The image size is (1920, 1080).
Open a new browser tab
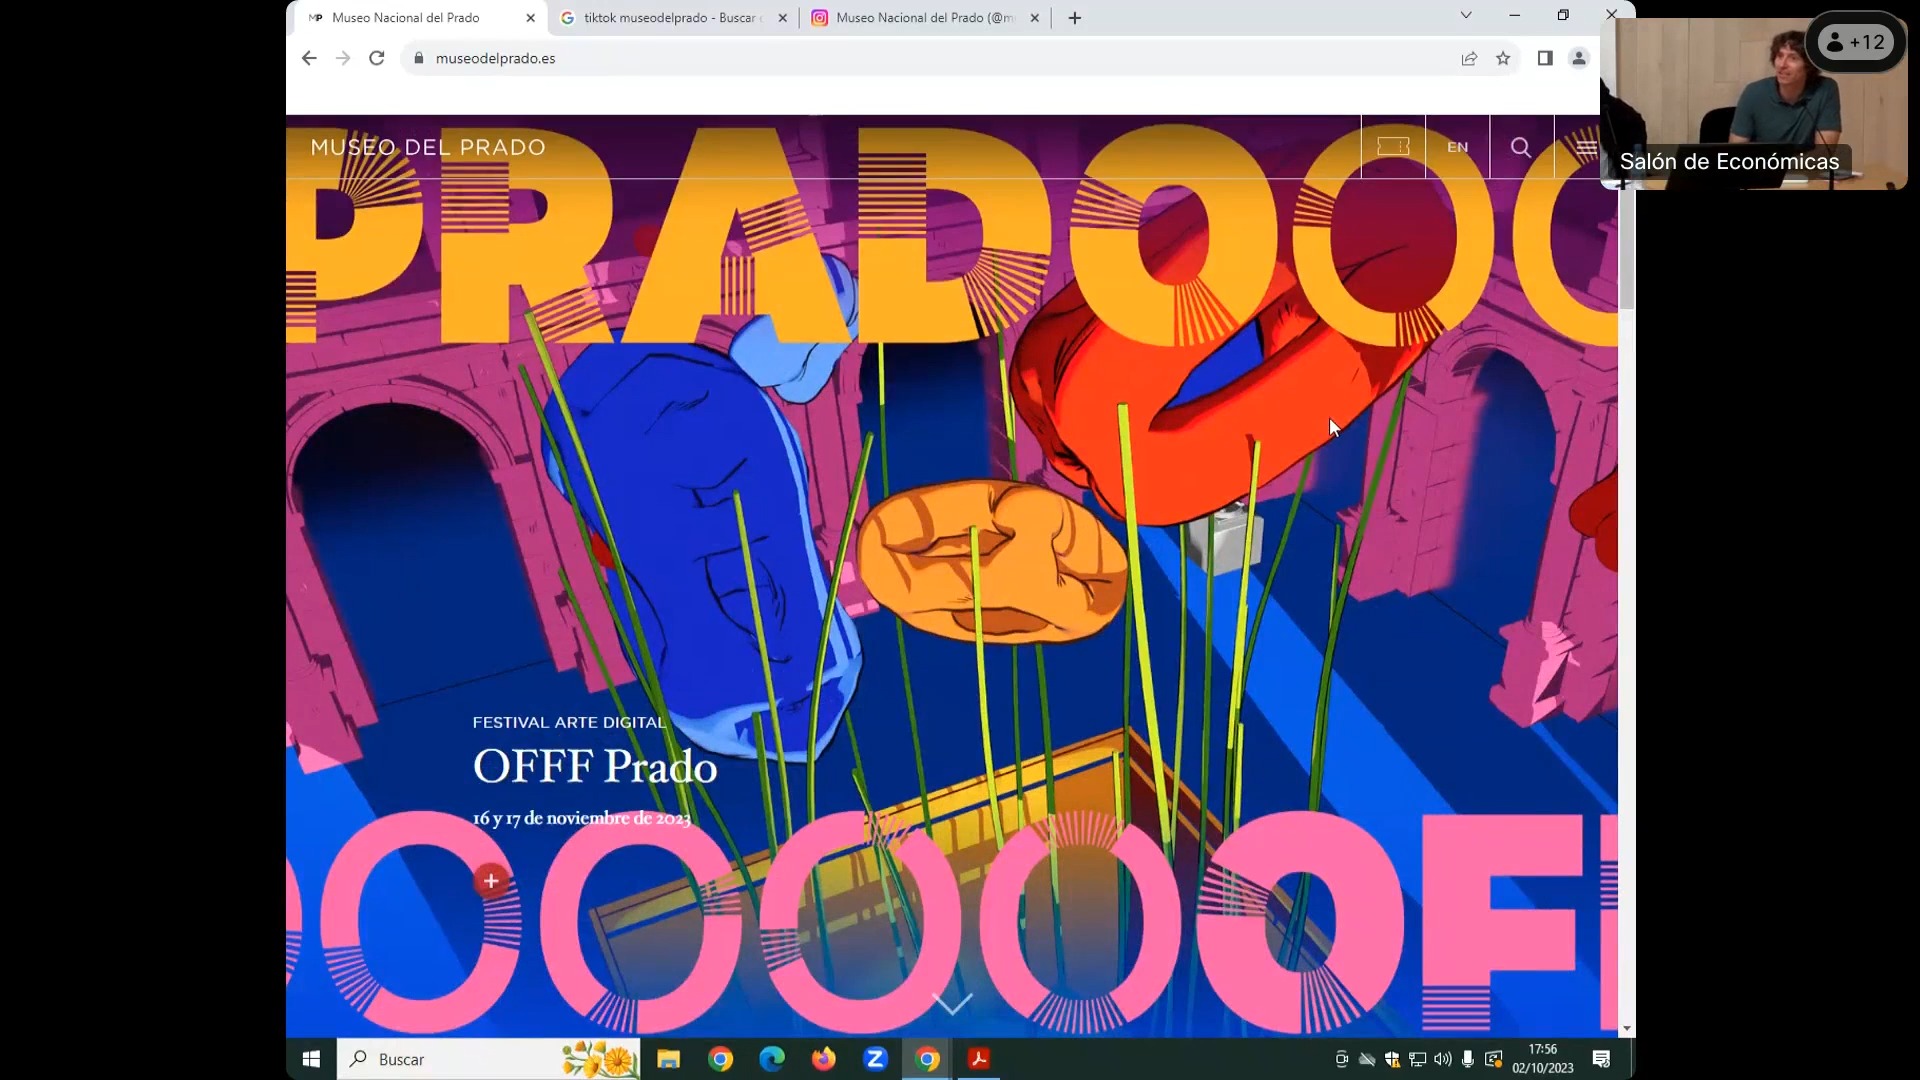1075,18
